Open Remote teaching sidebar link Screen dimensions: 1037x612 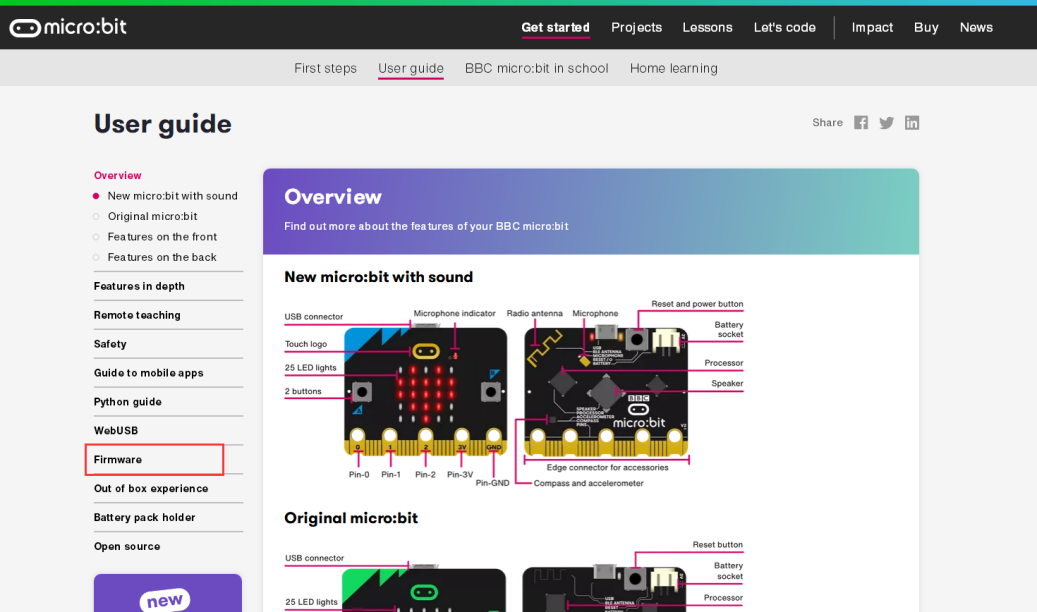coord(137,316)
